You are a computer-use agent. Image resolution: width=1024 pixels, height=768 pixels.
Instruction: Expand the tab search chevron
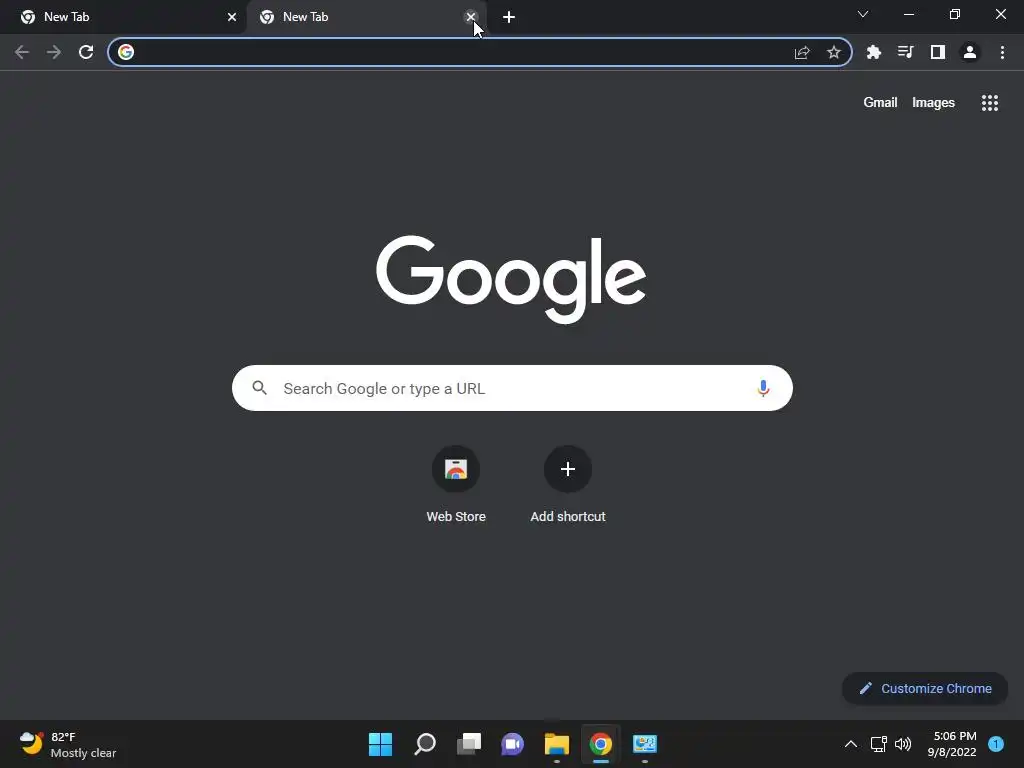[x=863, y=14]
